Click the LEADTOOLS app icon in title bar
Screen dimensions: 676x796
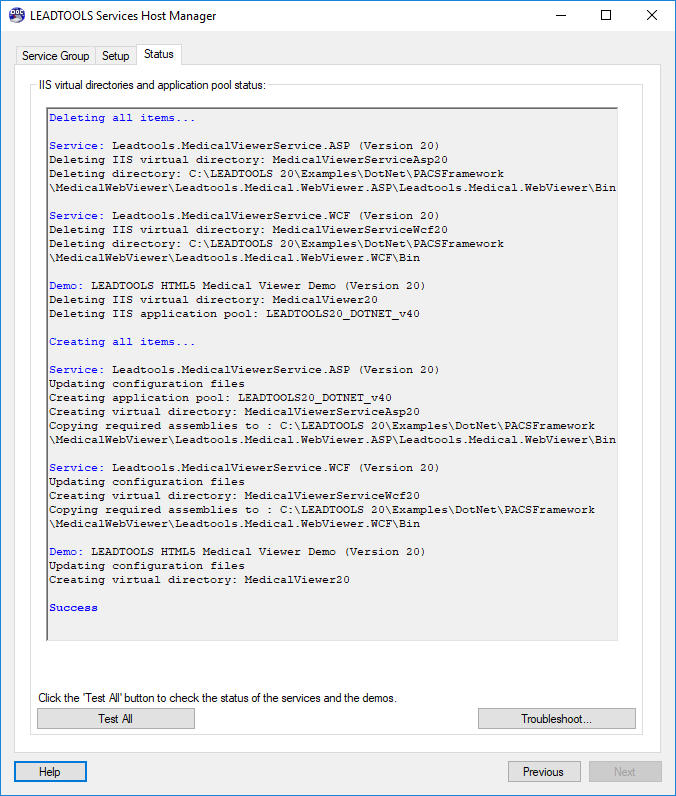coord(17,15)
